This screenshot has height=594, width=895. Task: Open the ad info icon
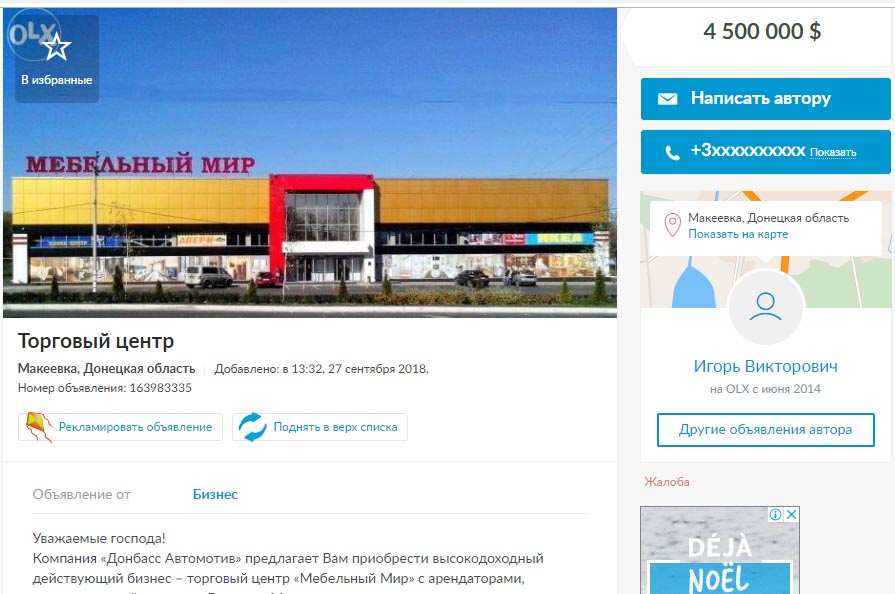tap(775, 514)
